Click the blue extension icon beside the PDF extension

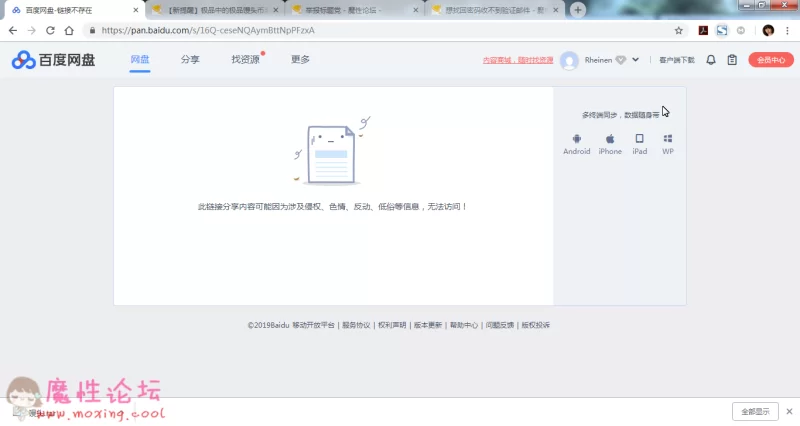tap(722, 31)
